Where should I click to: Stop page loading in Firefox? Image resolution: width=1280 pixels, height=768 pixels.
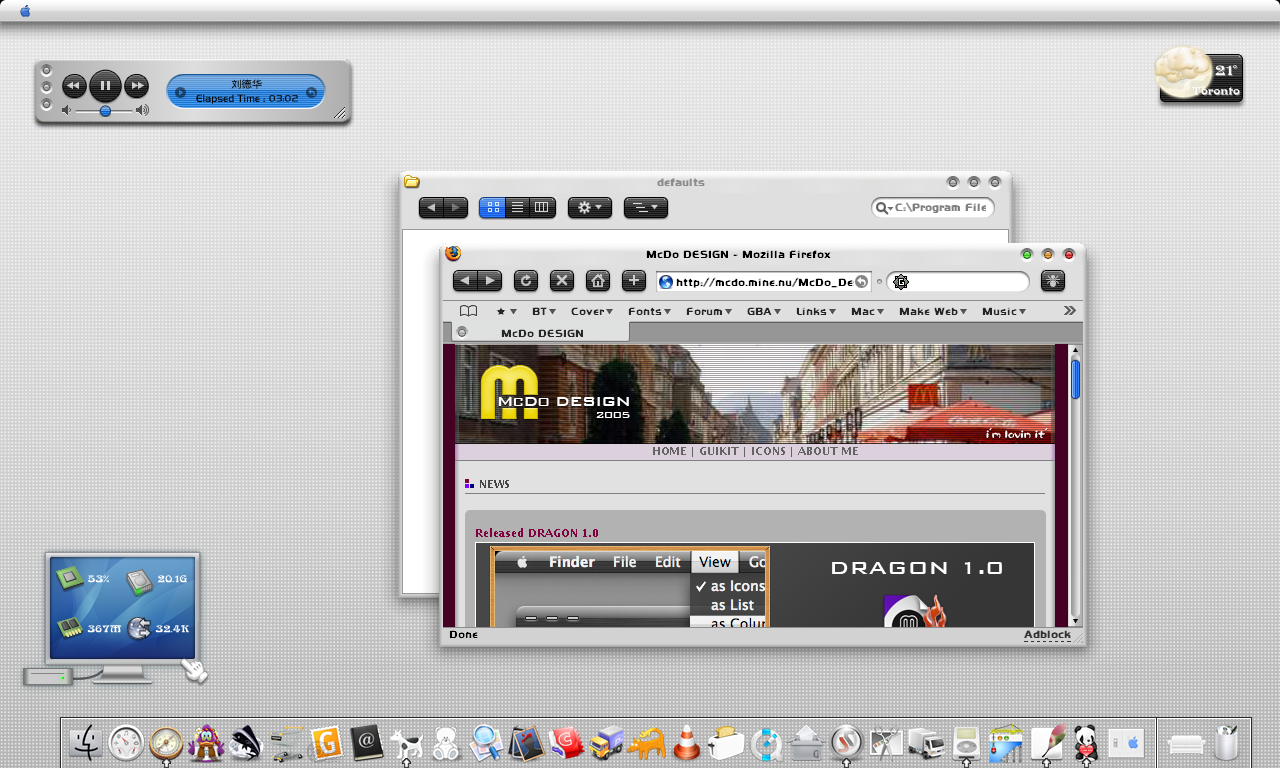[x=562, y=281]
